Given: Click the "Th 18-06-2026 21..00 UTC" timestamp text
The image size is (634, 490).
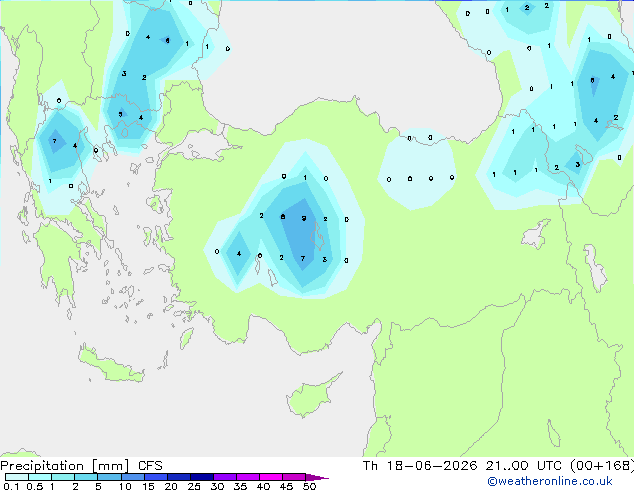Looking at the screenshot, I should point(462,466).
